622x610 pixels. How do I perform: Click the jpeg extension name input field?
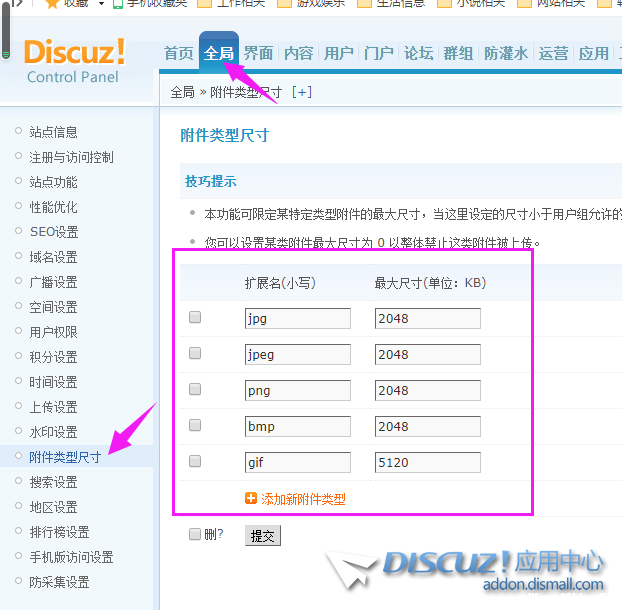[297, 354]
